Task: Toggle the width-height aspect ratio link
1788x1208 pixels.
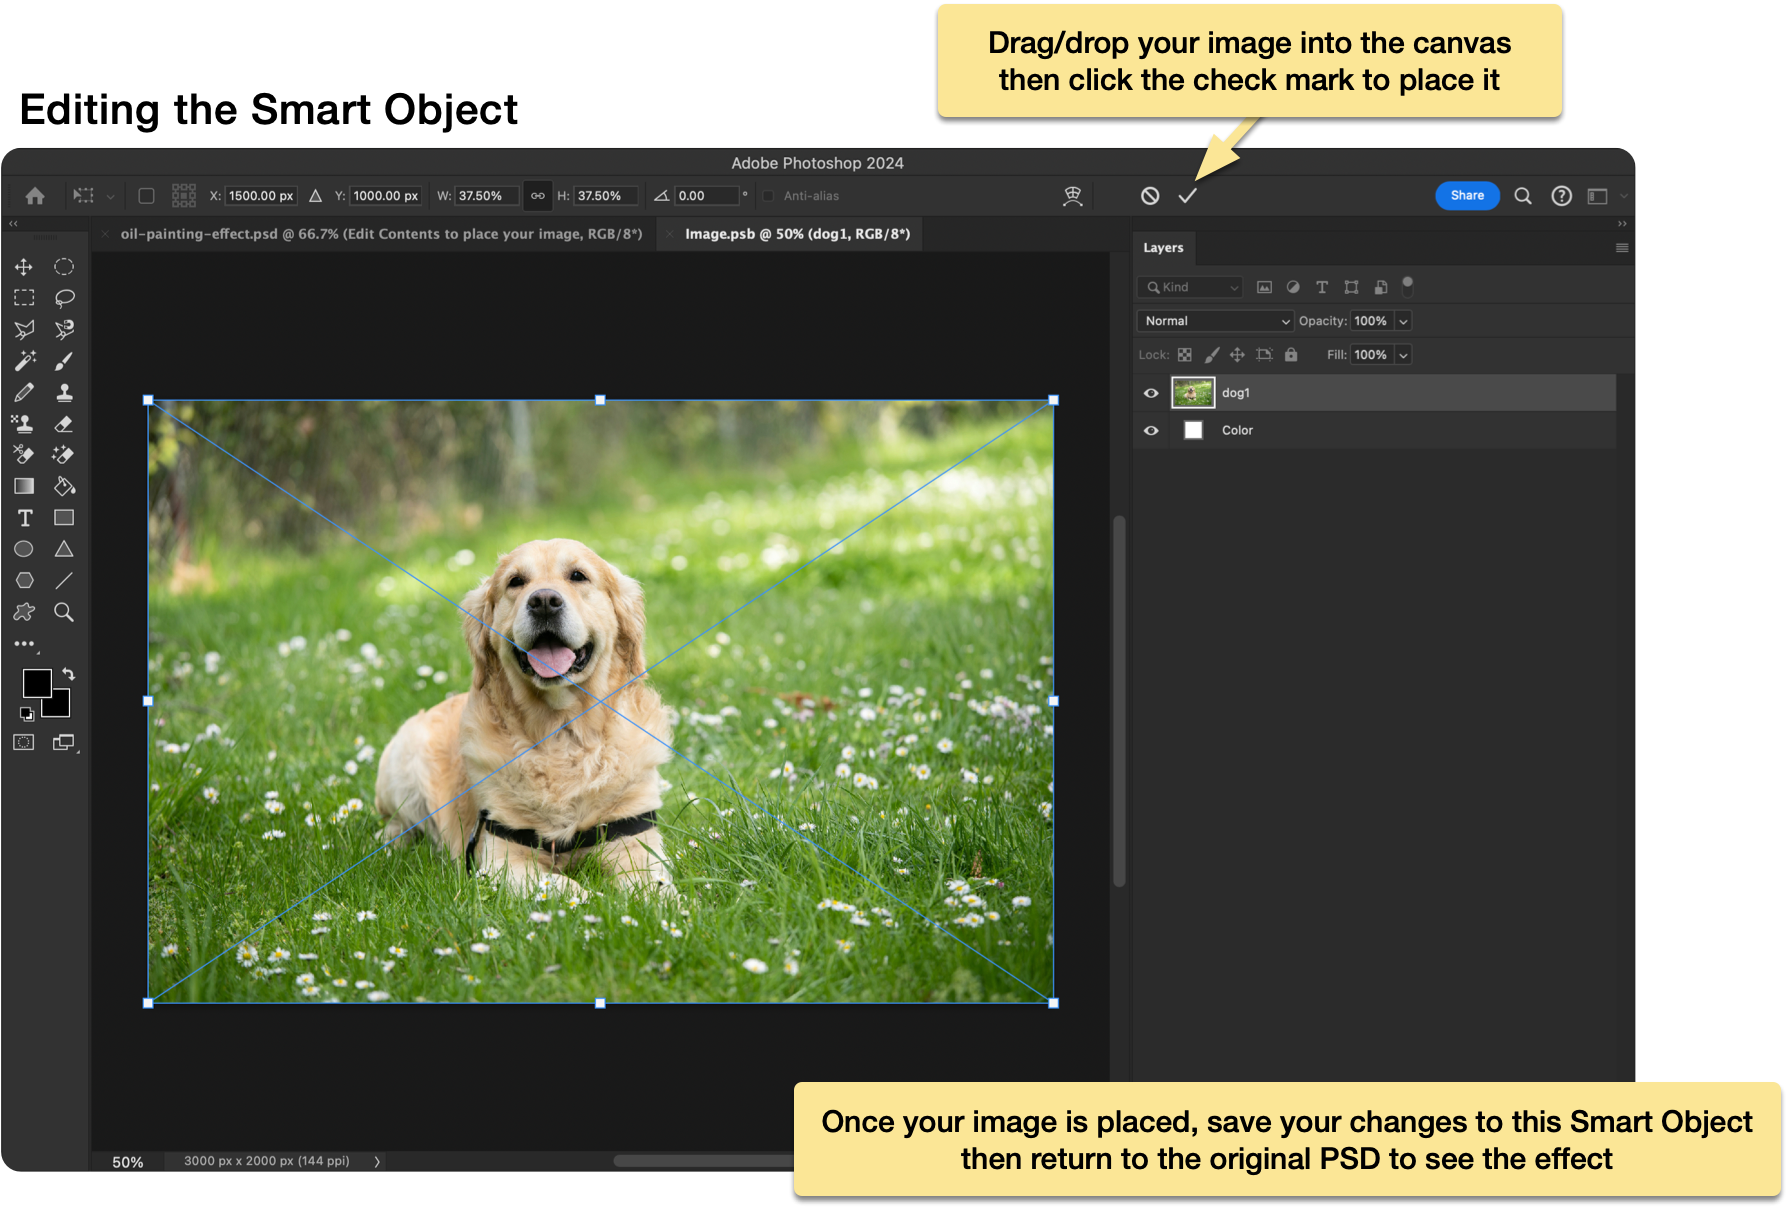Action: pyautogui.click(x=538, y=196)
